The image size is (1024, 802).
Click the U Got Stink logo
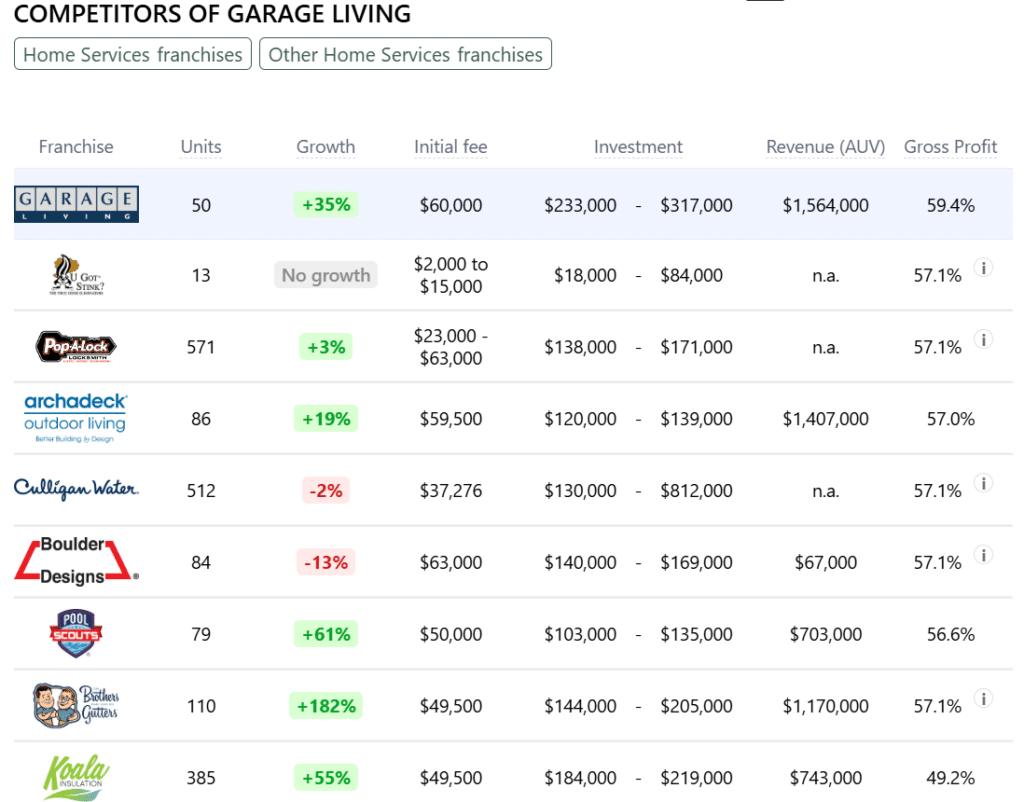tap(76, 275)
